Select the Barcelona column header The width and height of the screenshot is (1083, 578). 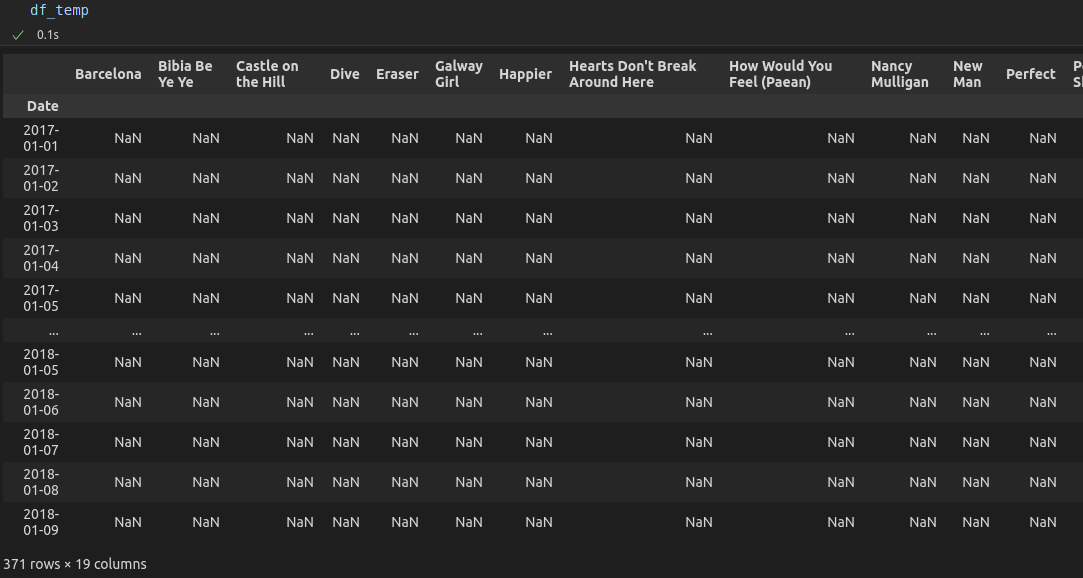[108, 74]
